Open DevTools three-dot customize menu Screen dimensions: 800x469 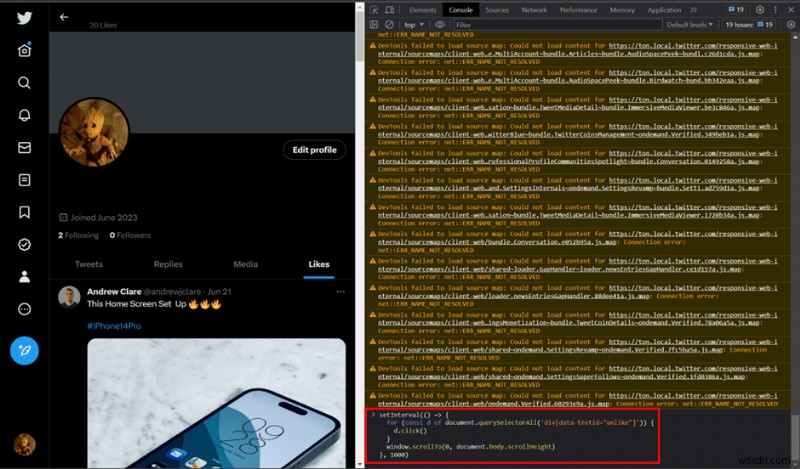point(776,10)
